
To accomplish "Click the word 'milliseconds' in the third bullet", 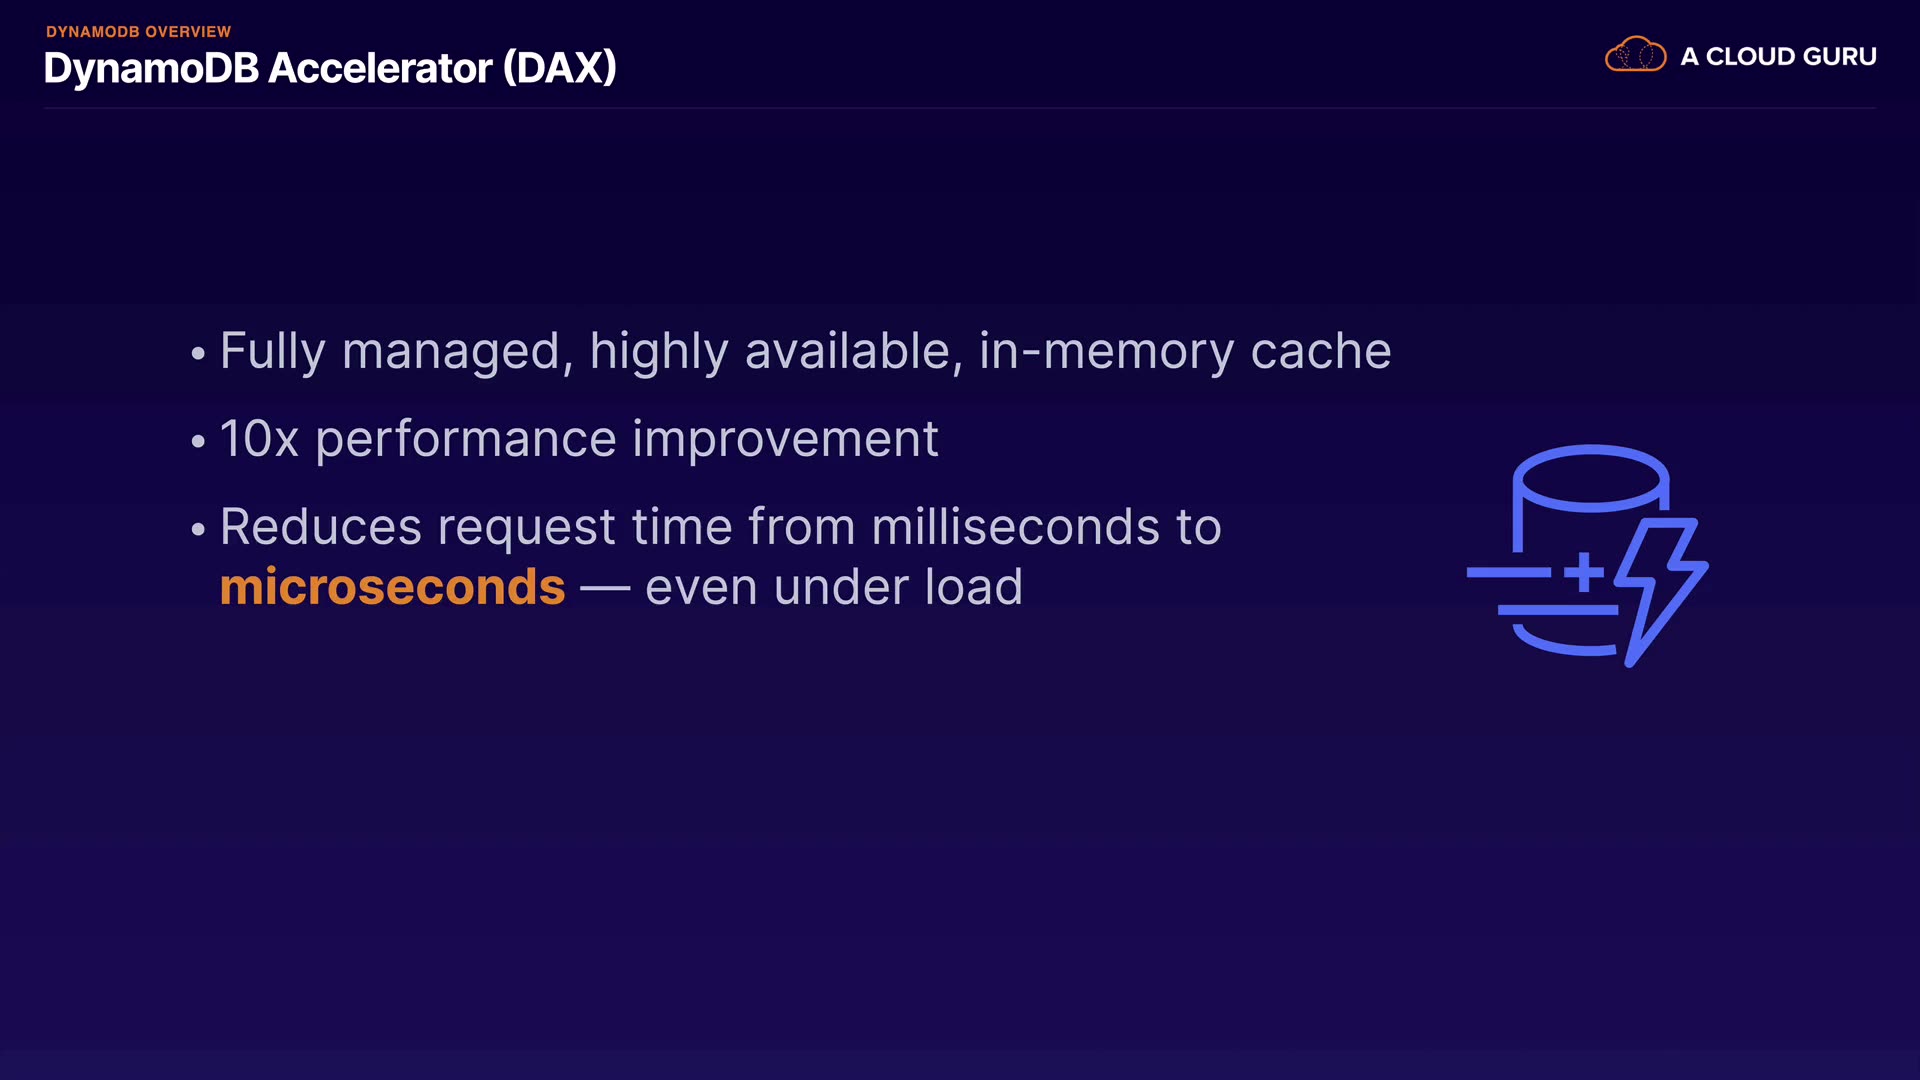I will coord(1015,527).
